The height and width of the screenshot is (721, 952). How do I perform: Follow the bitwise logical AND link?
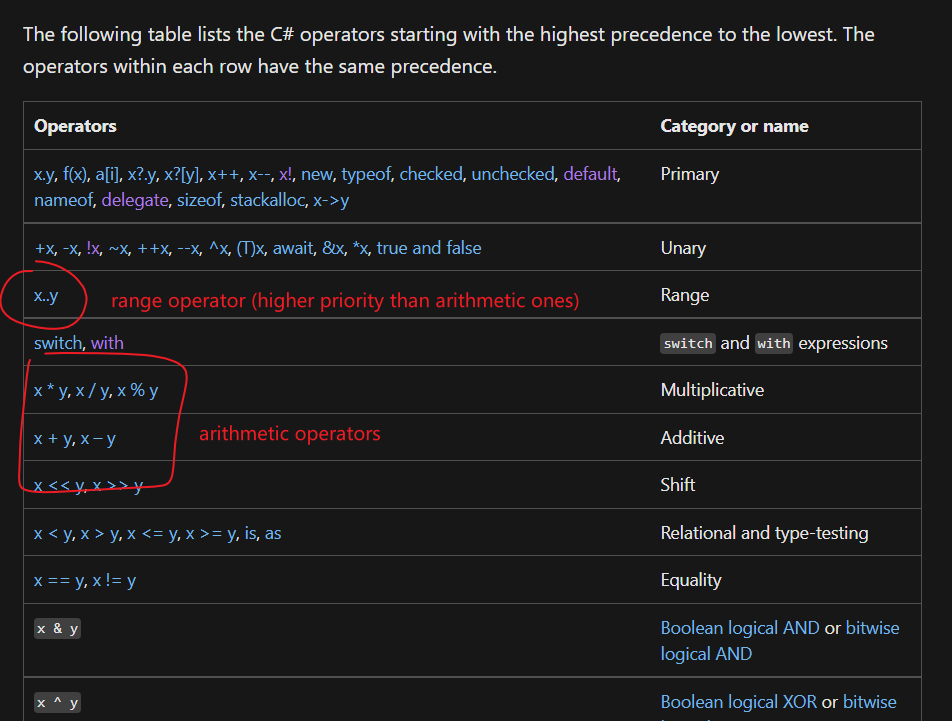[x=780, y=641]
